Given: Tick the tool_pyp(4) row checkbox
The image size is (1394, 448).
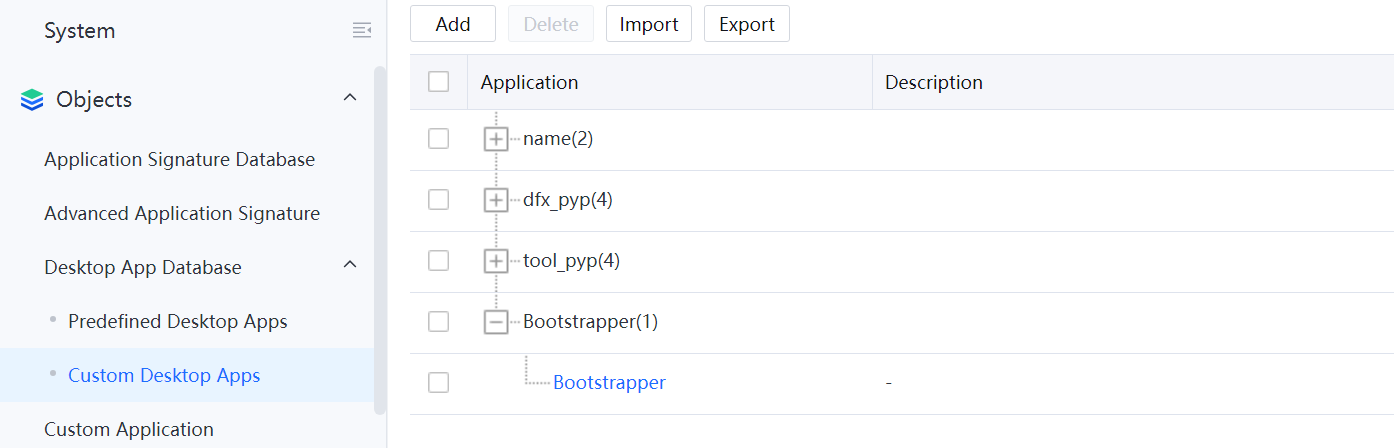Looking at the screenshot, I should (438, 261).
